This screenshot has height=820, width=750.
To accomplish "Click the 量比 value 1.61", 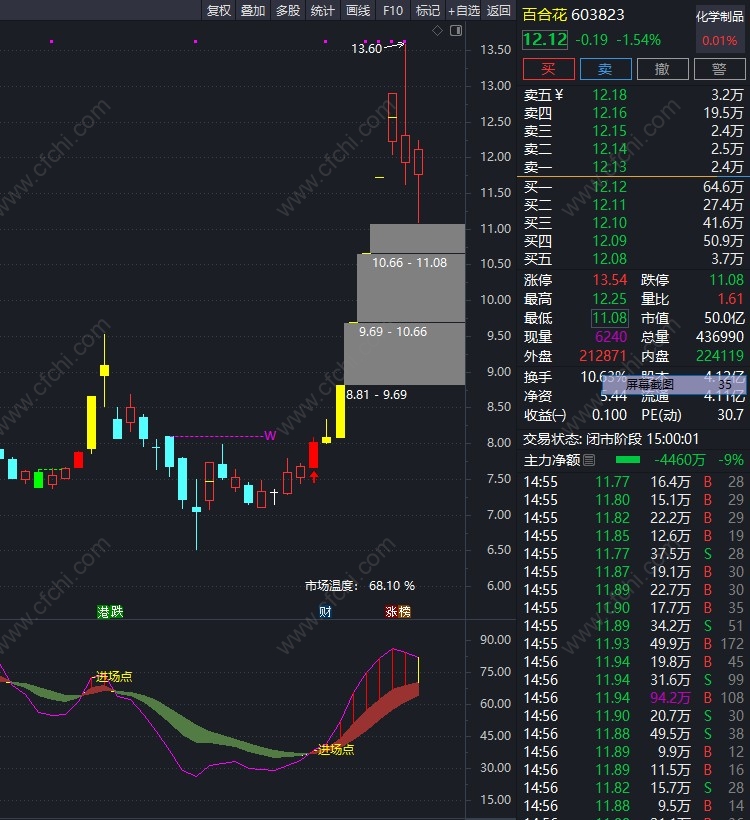I will [731, 299].
